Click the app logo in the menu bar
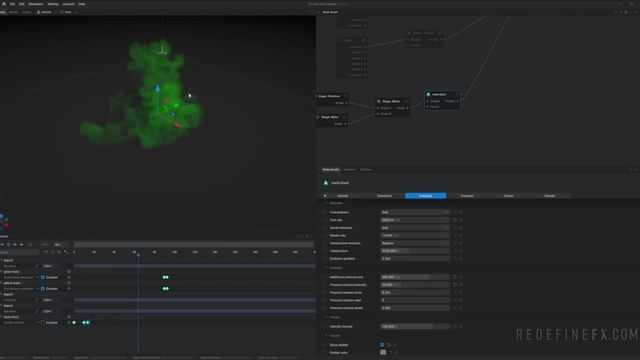640x360 pixels. (4, 4)
